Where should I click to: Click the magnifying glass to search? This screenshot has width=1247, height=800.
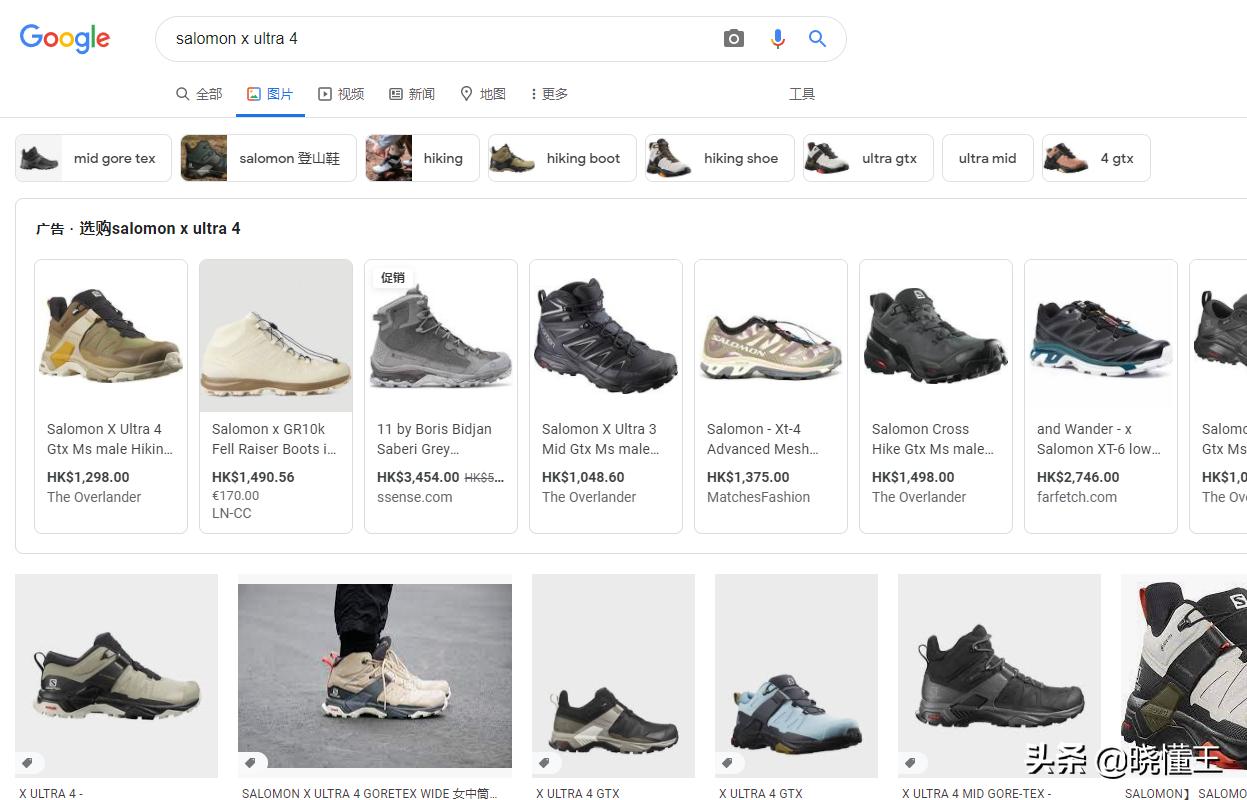click(x=817, y=38)
